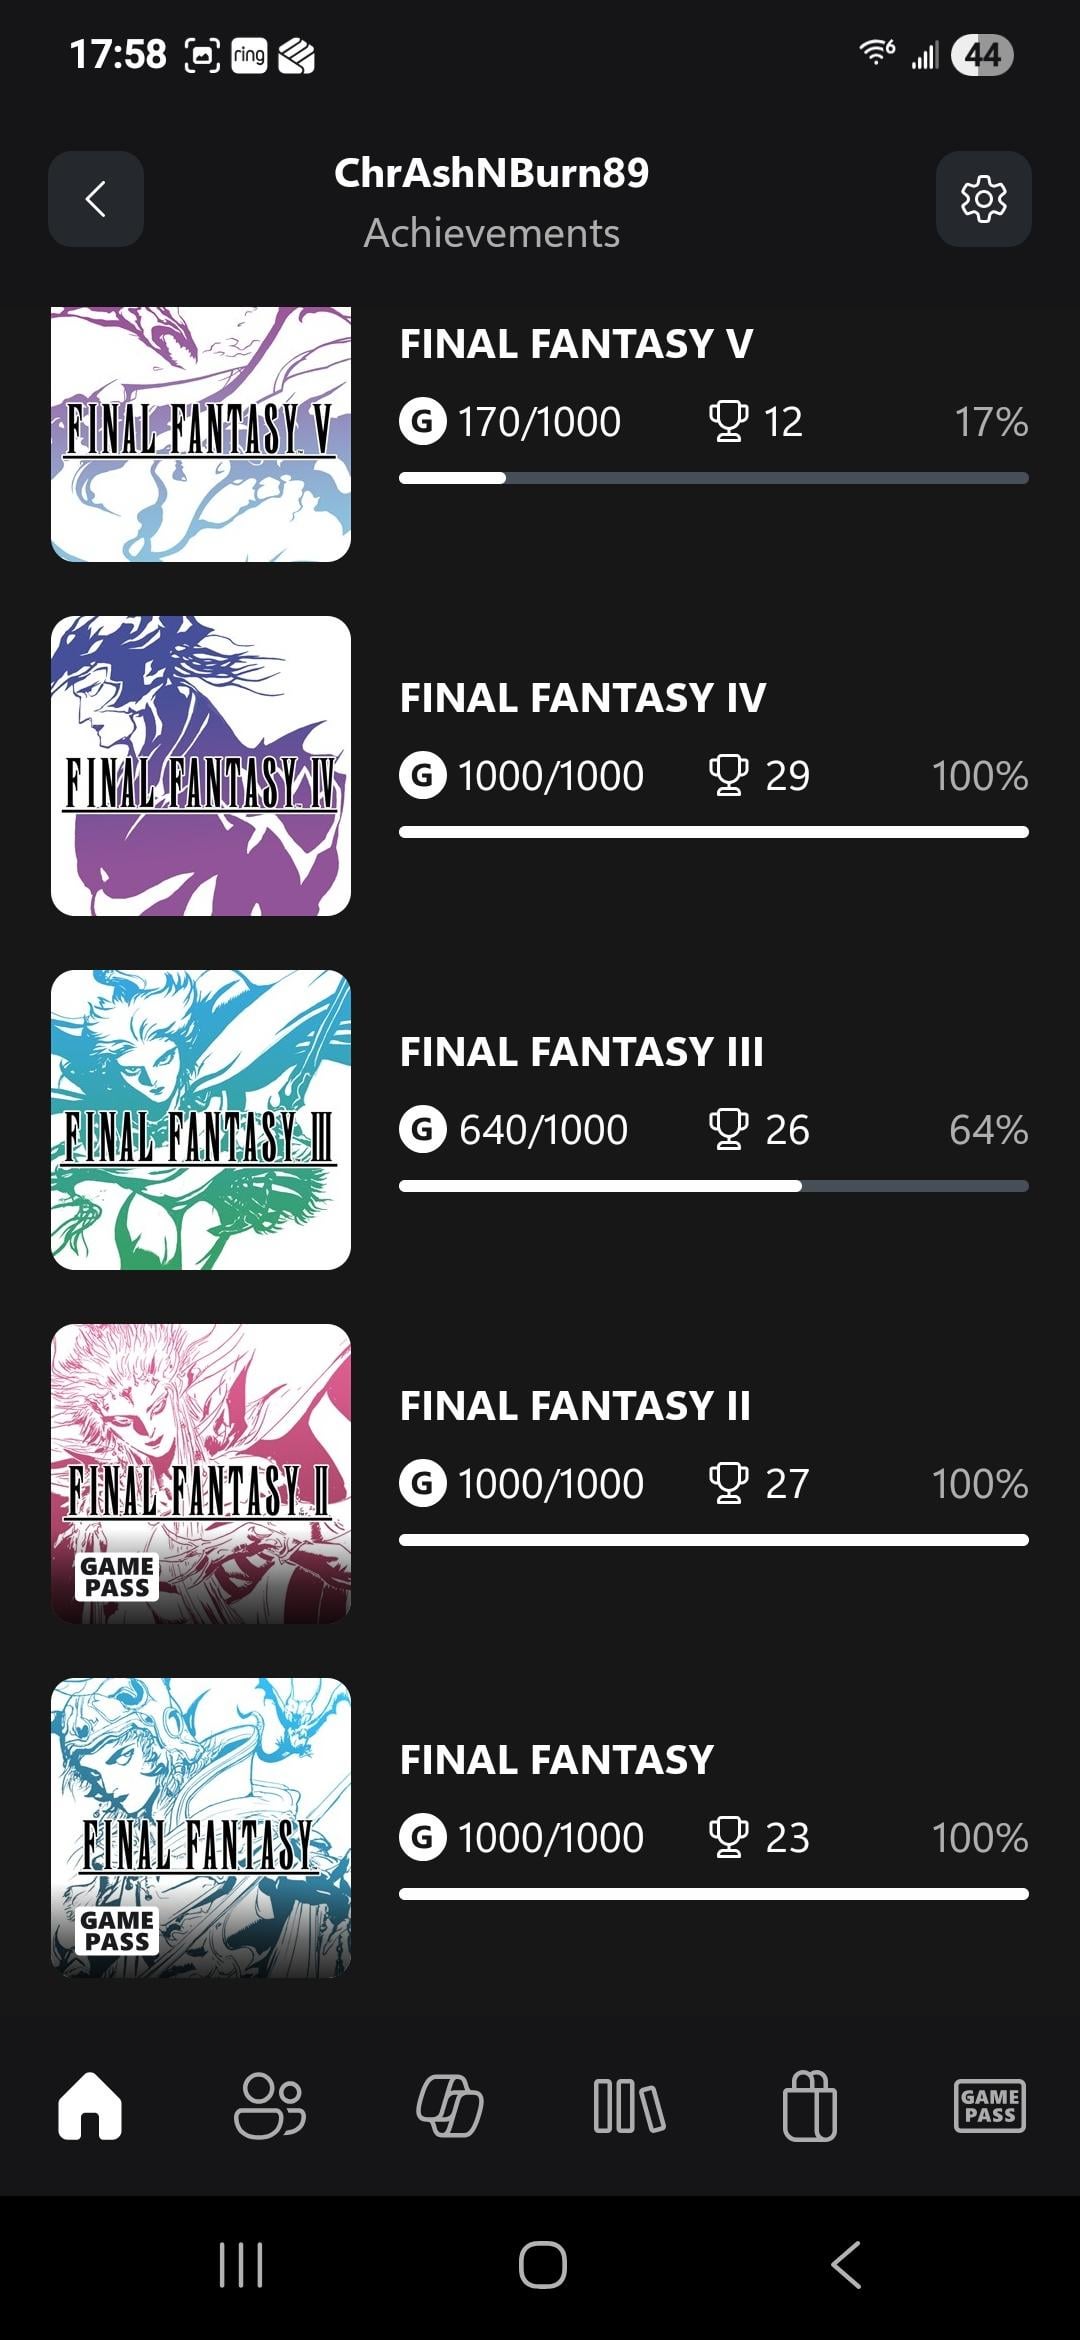Tap Final Fantasy III cover thumbnail
This screenshot has height=2340, width=1080.
(x=201, y=1120)
